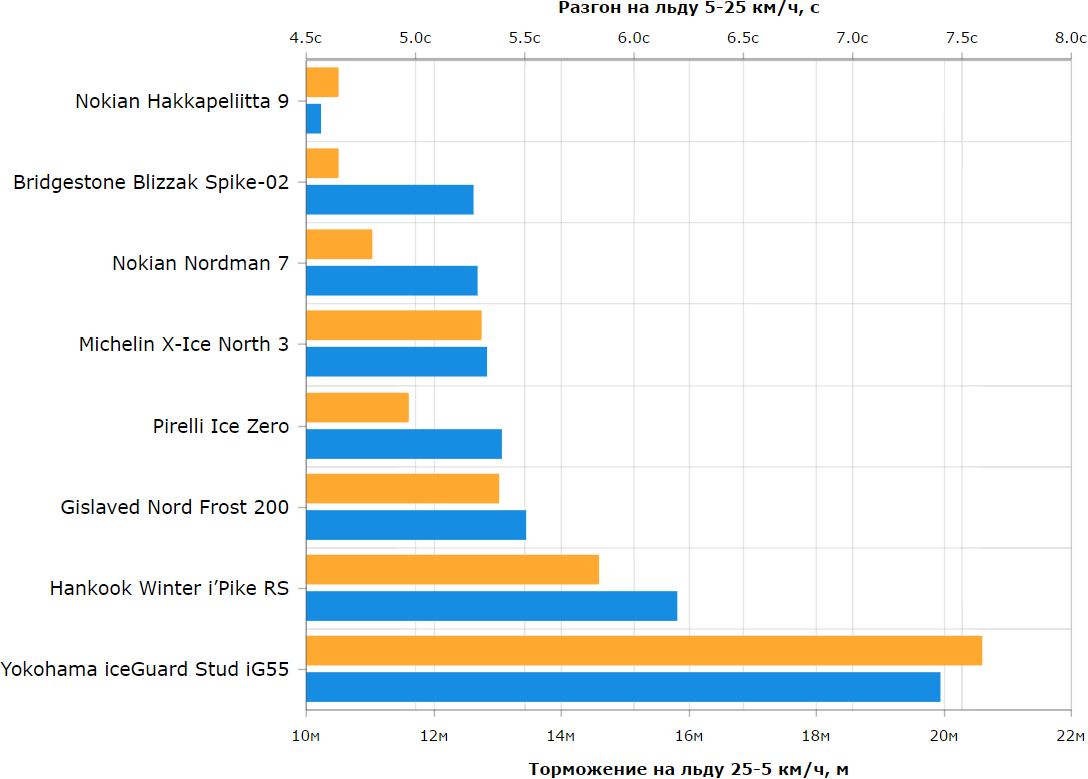Select Bridgestone Blizzak Spike-02 orange acceleration bar
1088x779 pixels.
pos(323,163)
